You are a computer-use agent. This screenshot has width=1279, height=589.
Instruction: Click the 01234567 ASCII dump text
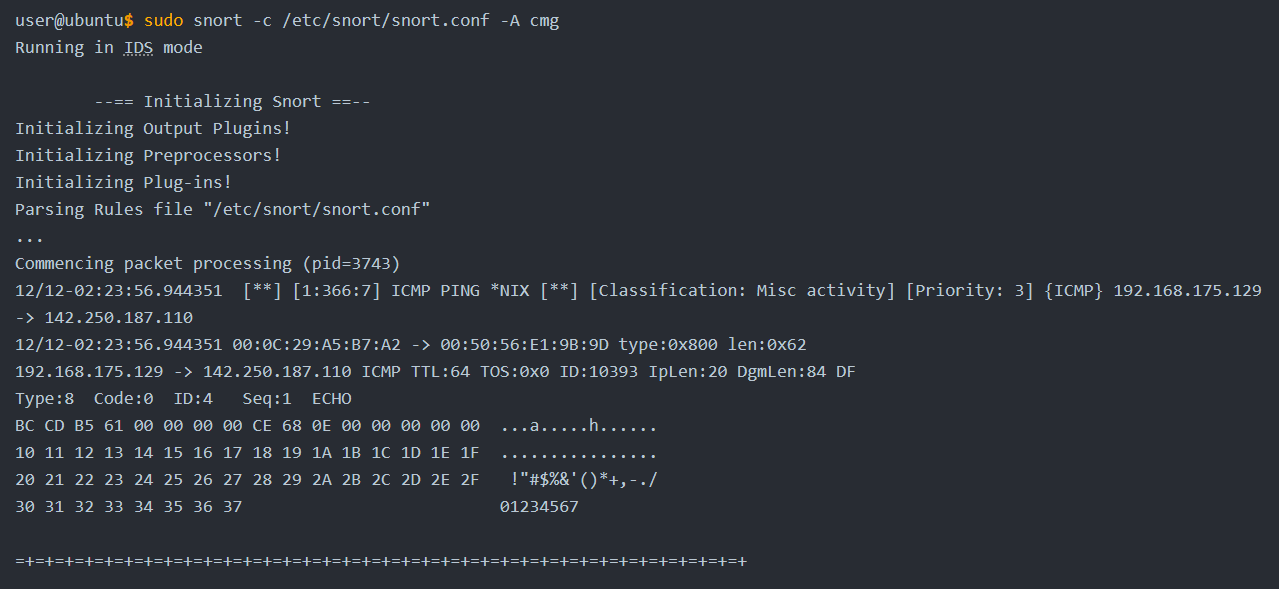(539, 507)
